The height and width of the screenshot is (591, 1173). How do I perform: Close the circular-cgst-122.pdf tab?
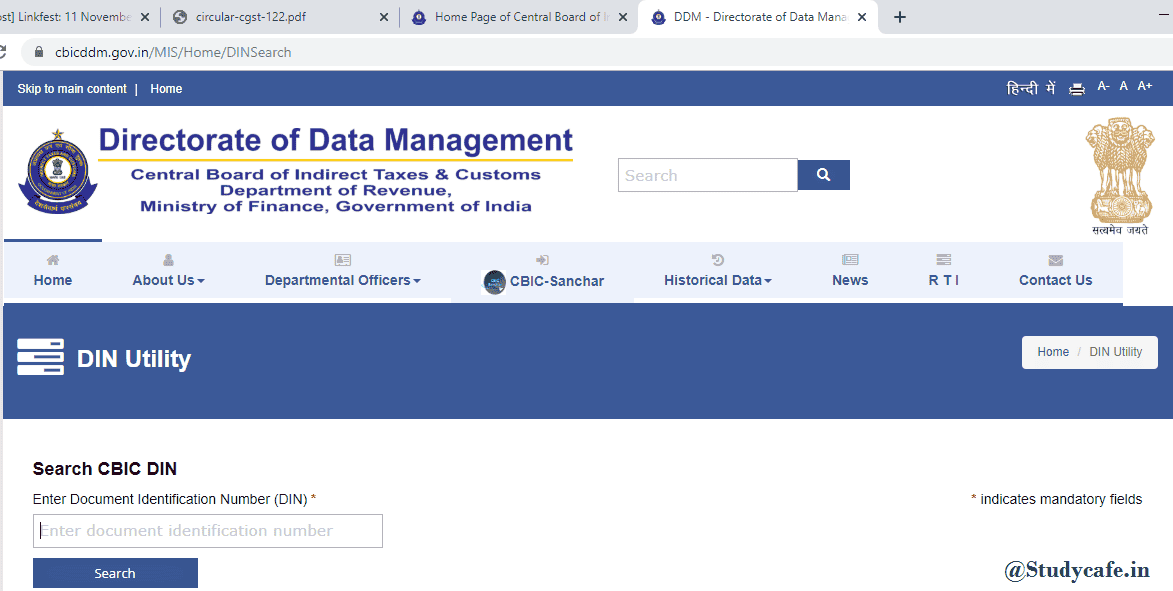[384, 17]
